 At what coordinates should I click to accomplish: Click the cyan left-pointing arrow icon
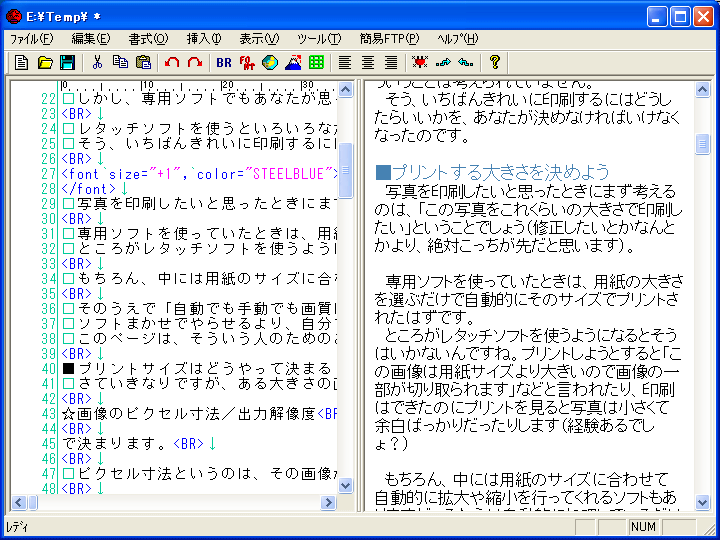(466, 62)
